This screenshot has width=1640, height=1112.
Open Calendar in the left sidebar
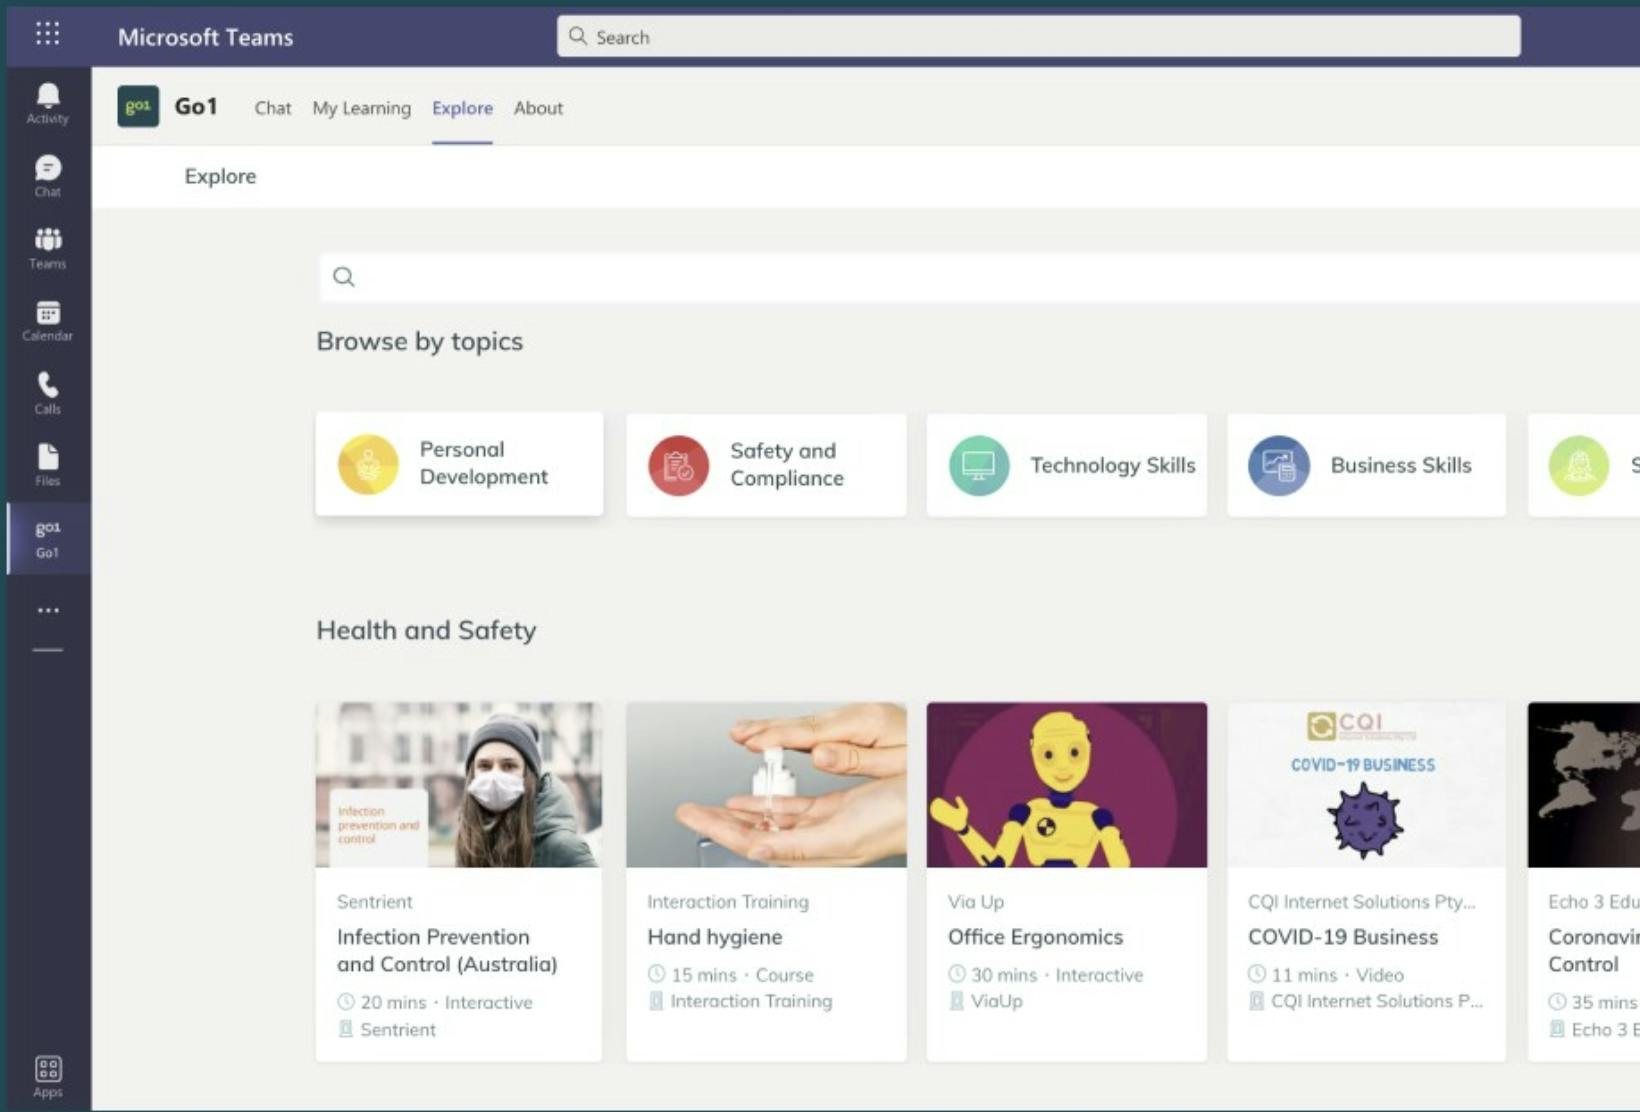pos(47,321)
